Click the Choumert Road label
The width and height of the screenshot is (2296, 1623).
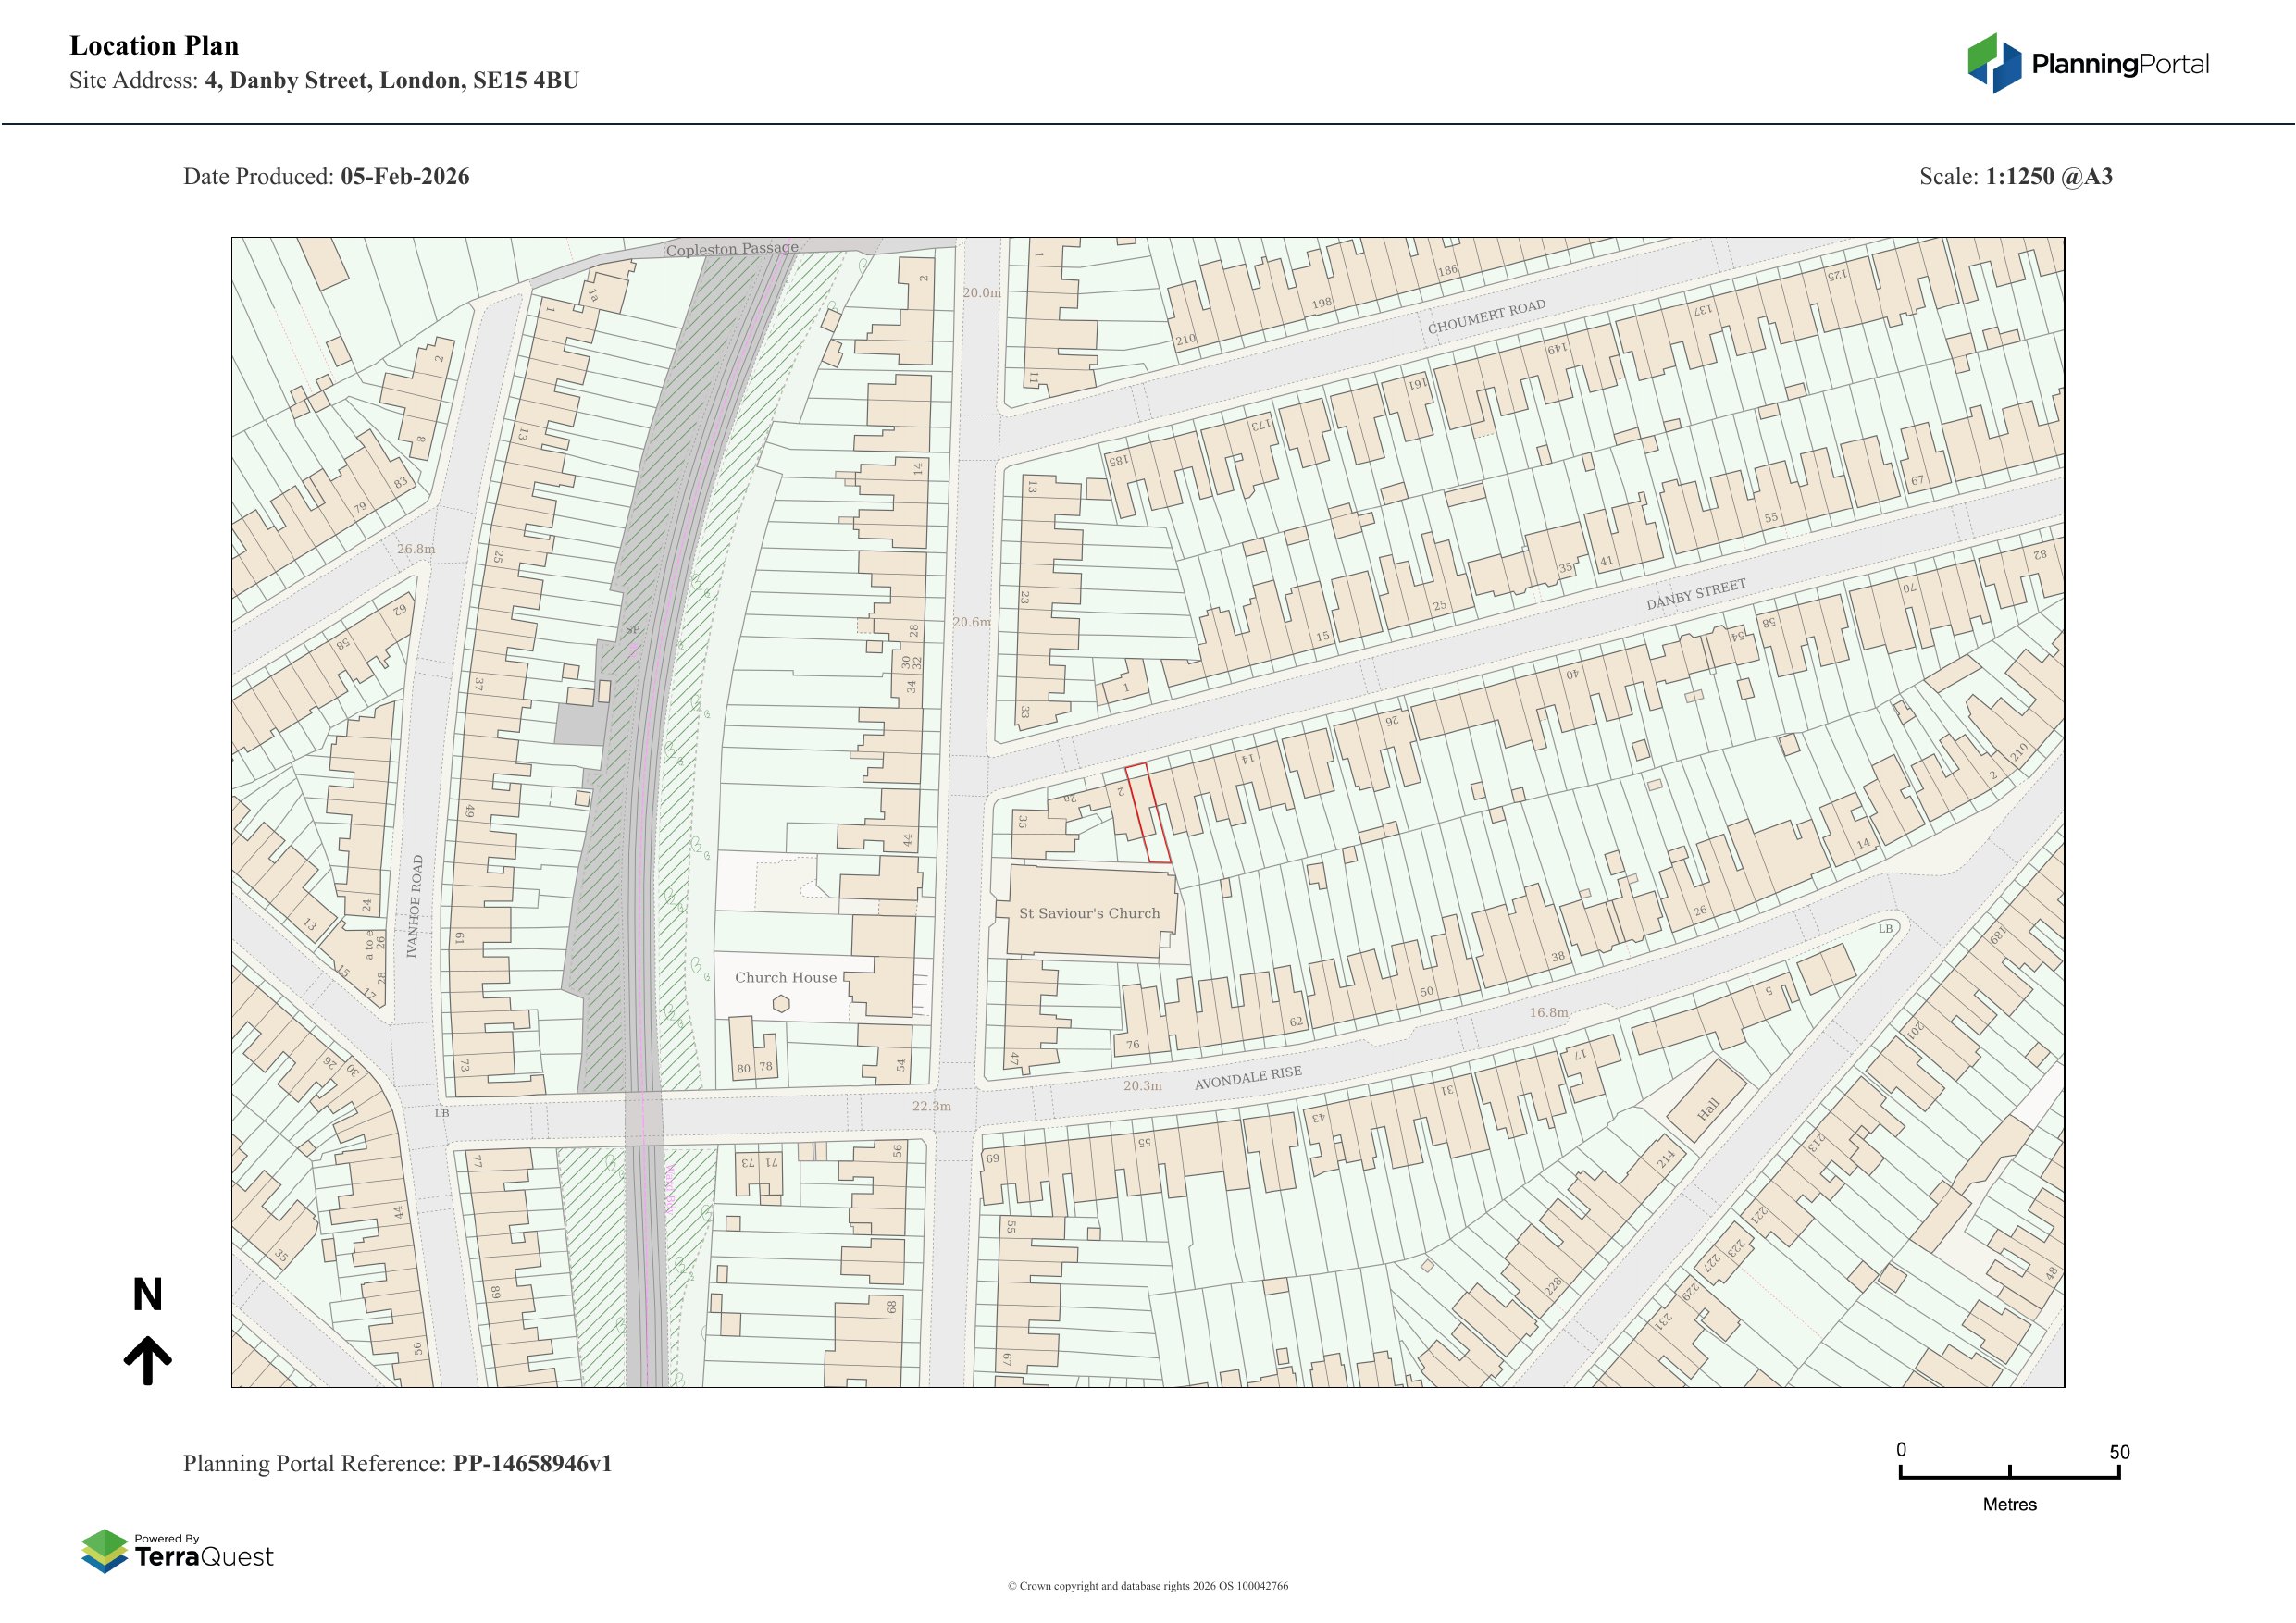tap(1486, 317)
